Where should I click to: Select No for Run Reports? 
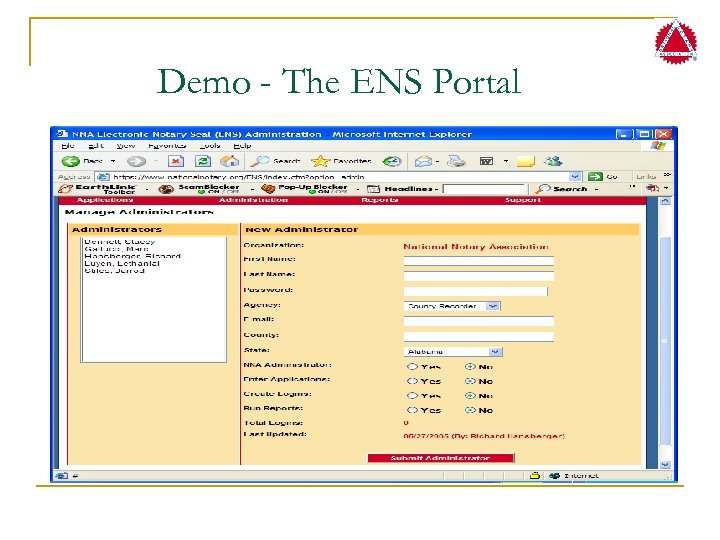pos(470,410)
